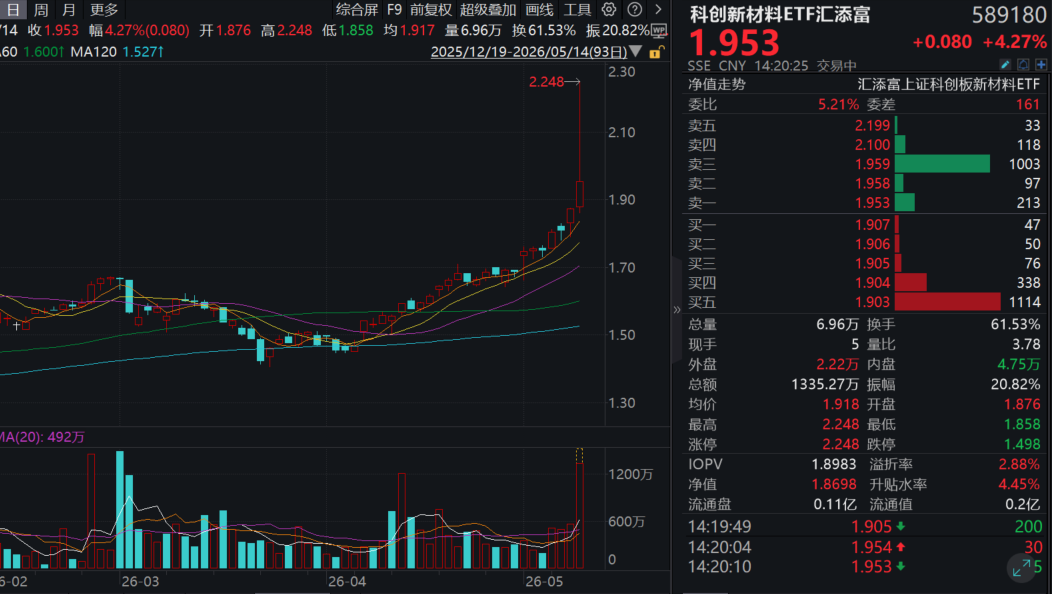Open the chart settings gear icon
The height and width of the screenshot is (594, 1052).
[609, 9]
